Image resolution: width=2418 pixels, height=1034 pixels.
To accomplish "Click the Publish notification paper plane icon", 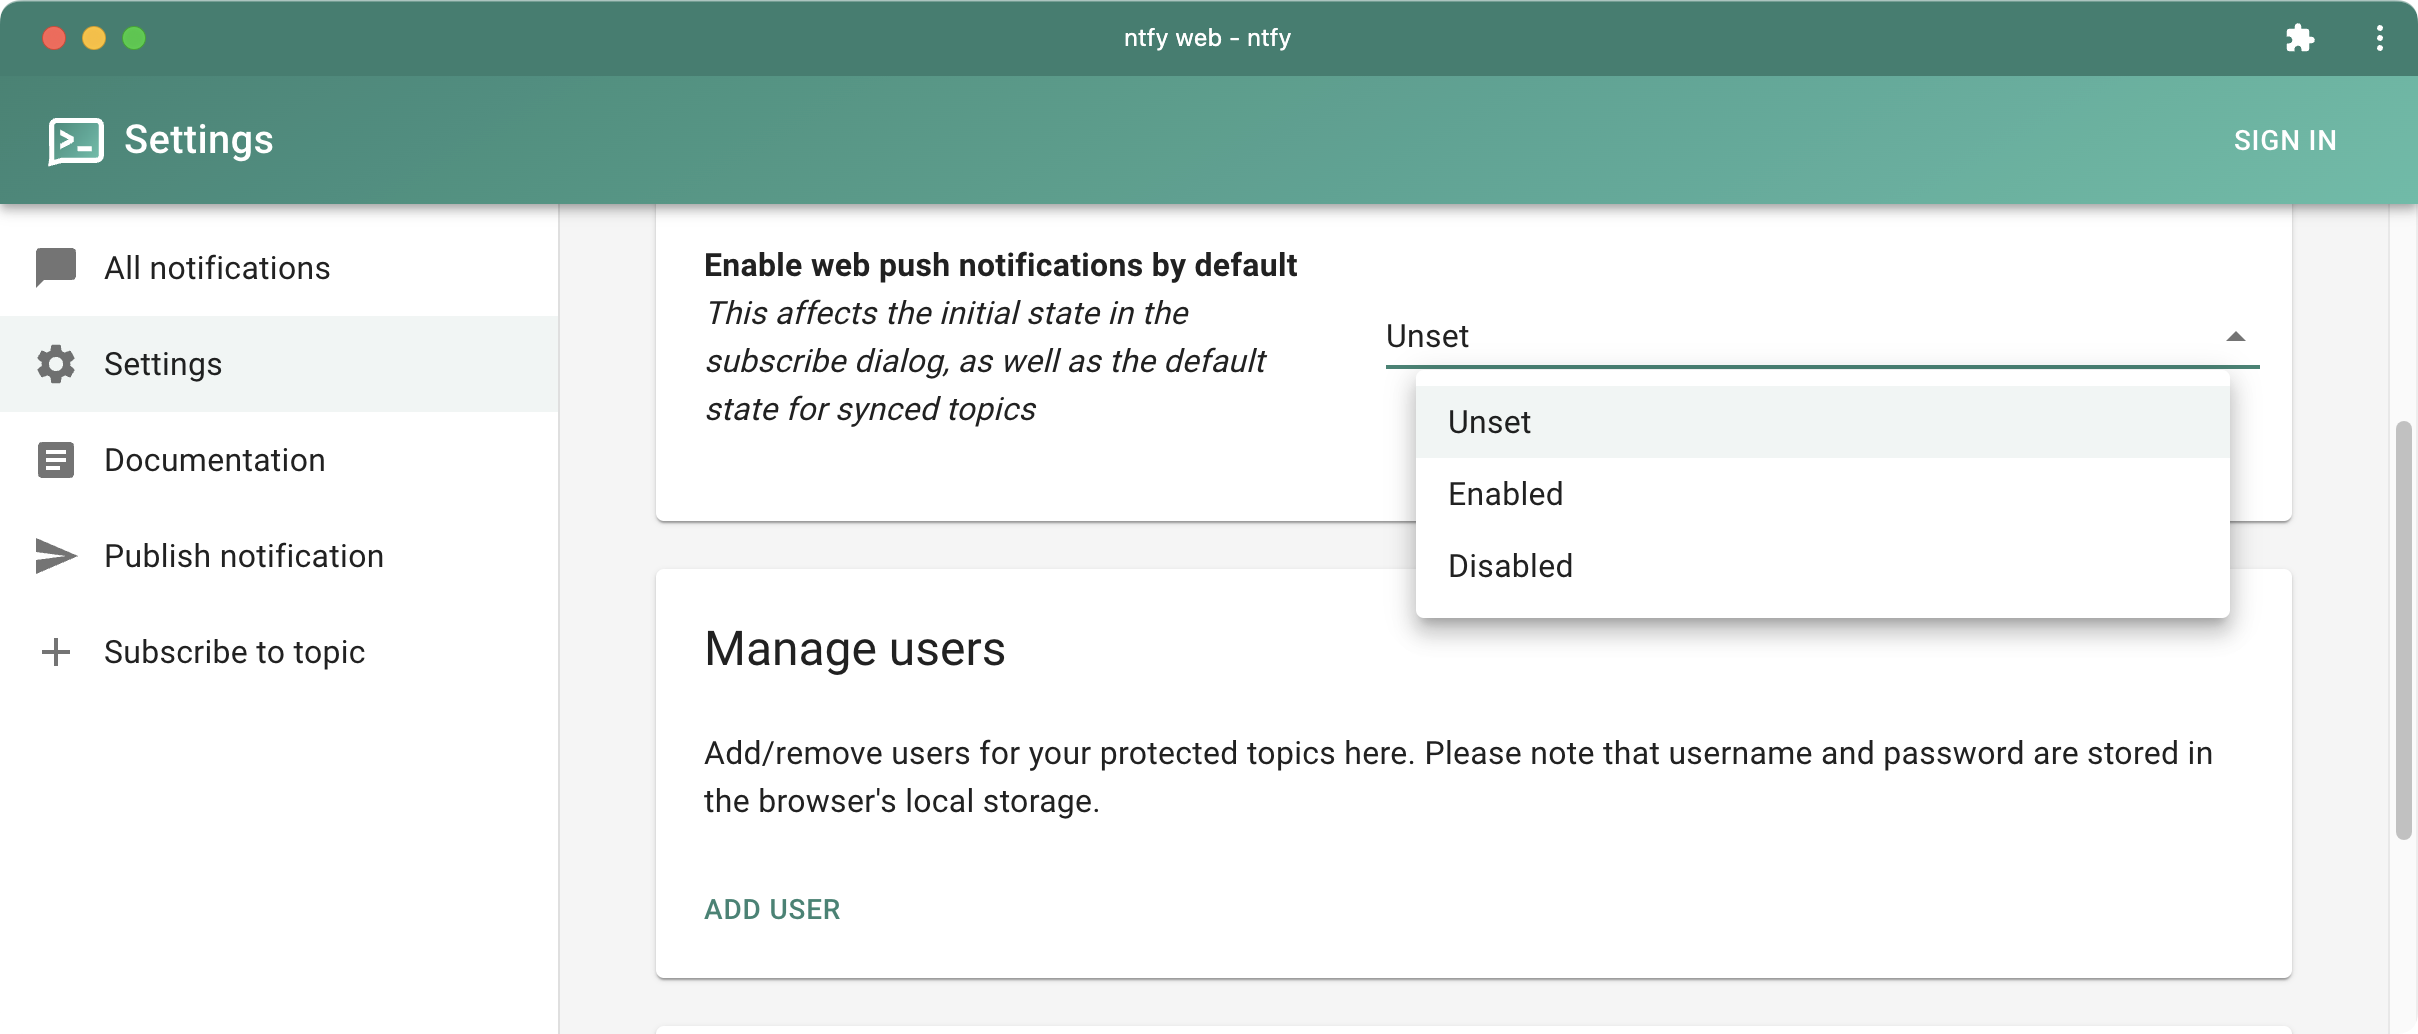I will pos(56,556).
